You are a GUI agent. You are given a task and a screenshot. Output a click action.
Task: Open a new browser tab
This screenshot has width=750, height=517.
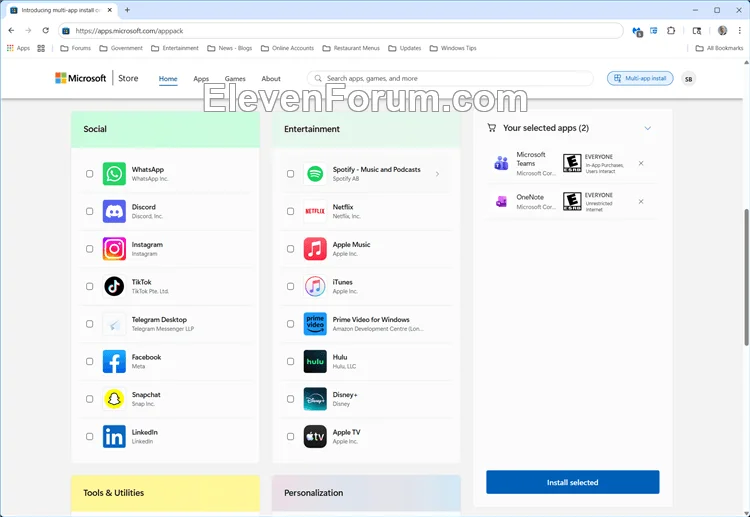[127, 10]
